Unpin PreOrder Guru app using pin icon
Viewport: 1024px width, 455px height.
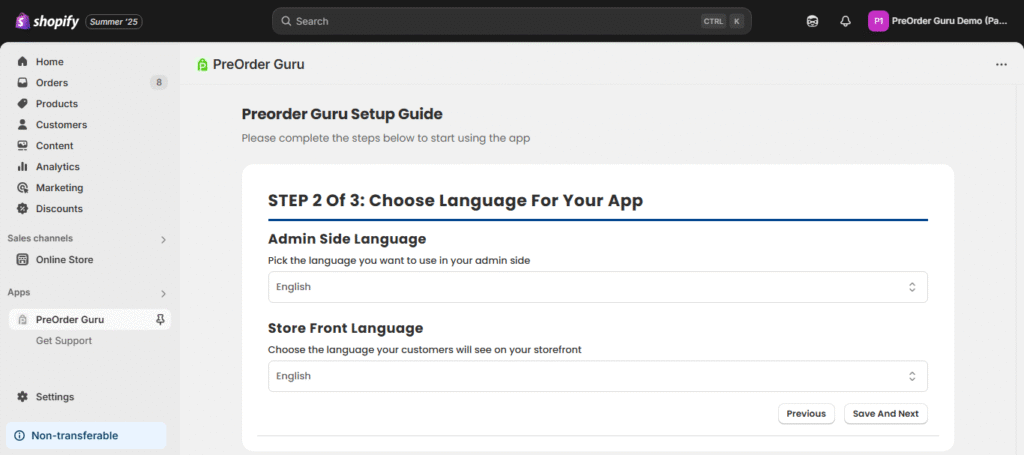click(x=160, y=320)
